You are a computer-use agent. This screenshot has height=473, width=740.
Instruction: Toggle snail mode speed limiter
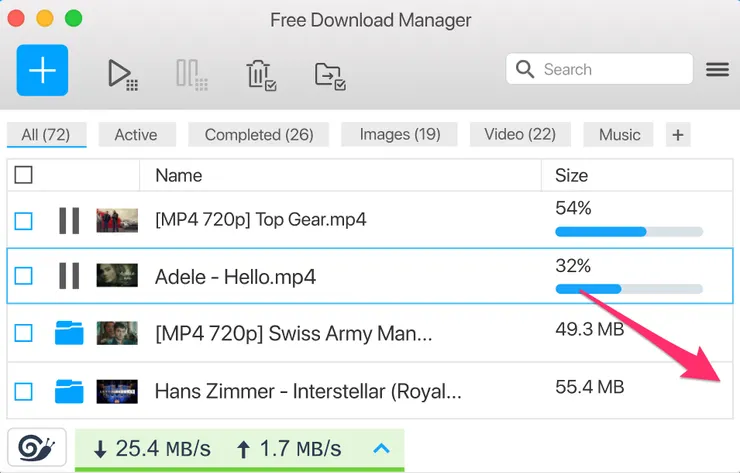(x=37, y=448)
